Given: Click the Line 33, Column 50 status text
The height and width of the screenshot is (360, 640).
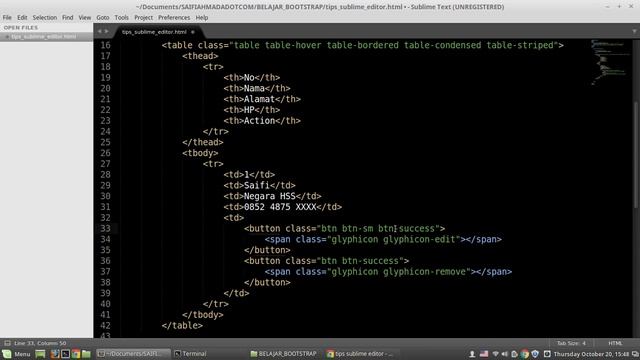Looking at the screenshot, I should 40,343.
